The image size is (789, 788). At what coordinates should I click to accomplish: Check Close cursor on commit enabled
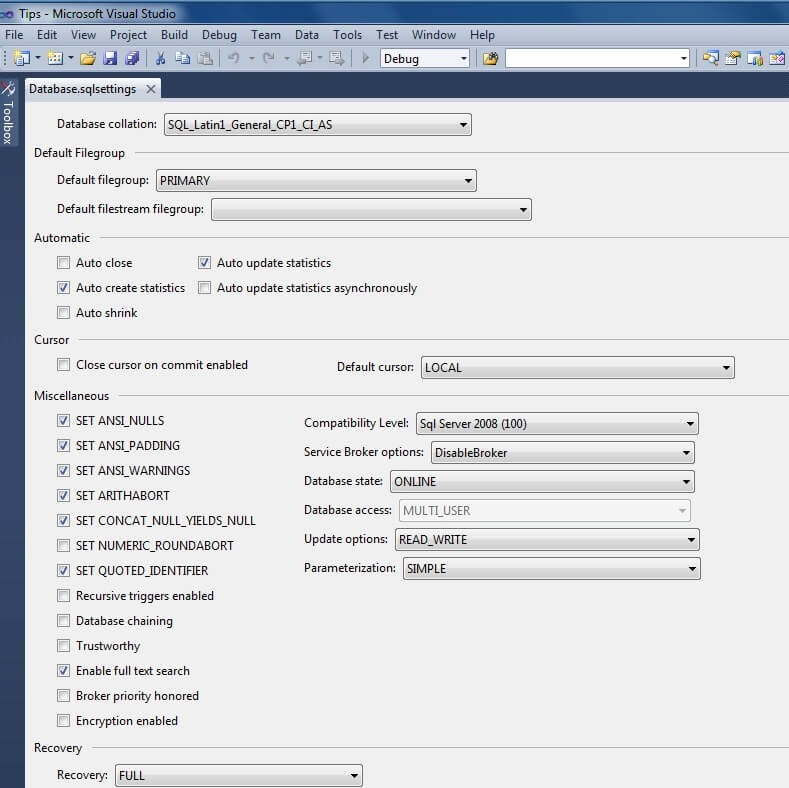63,364
